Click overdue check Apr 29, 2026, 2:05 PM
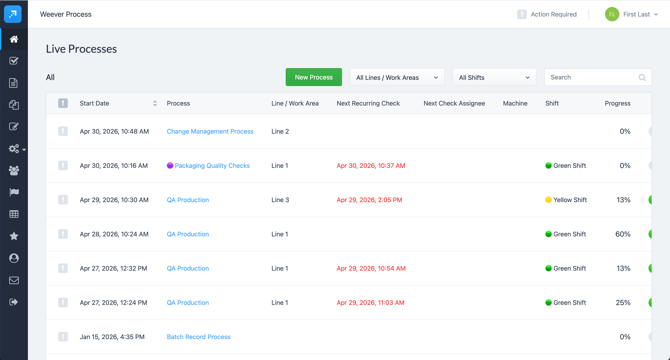The width and height of the screenshot is (670, 360). tap(369, 200)
